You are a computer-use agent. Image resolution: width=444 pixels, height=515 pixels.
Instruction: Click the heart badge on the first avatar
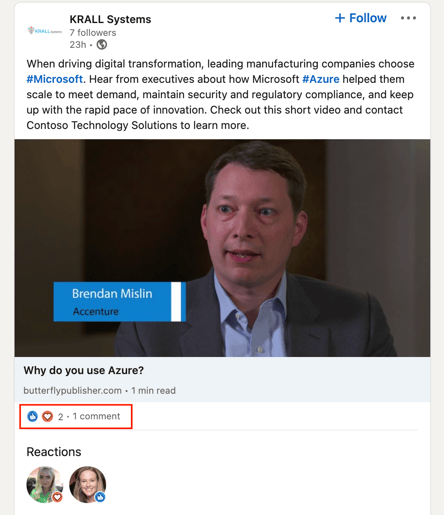[57, 497]
